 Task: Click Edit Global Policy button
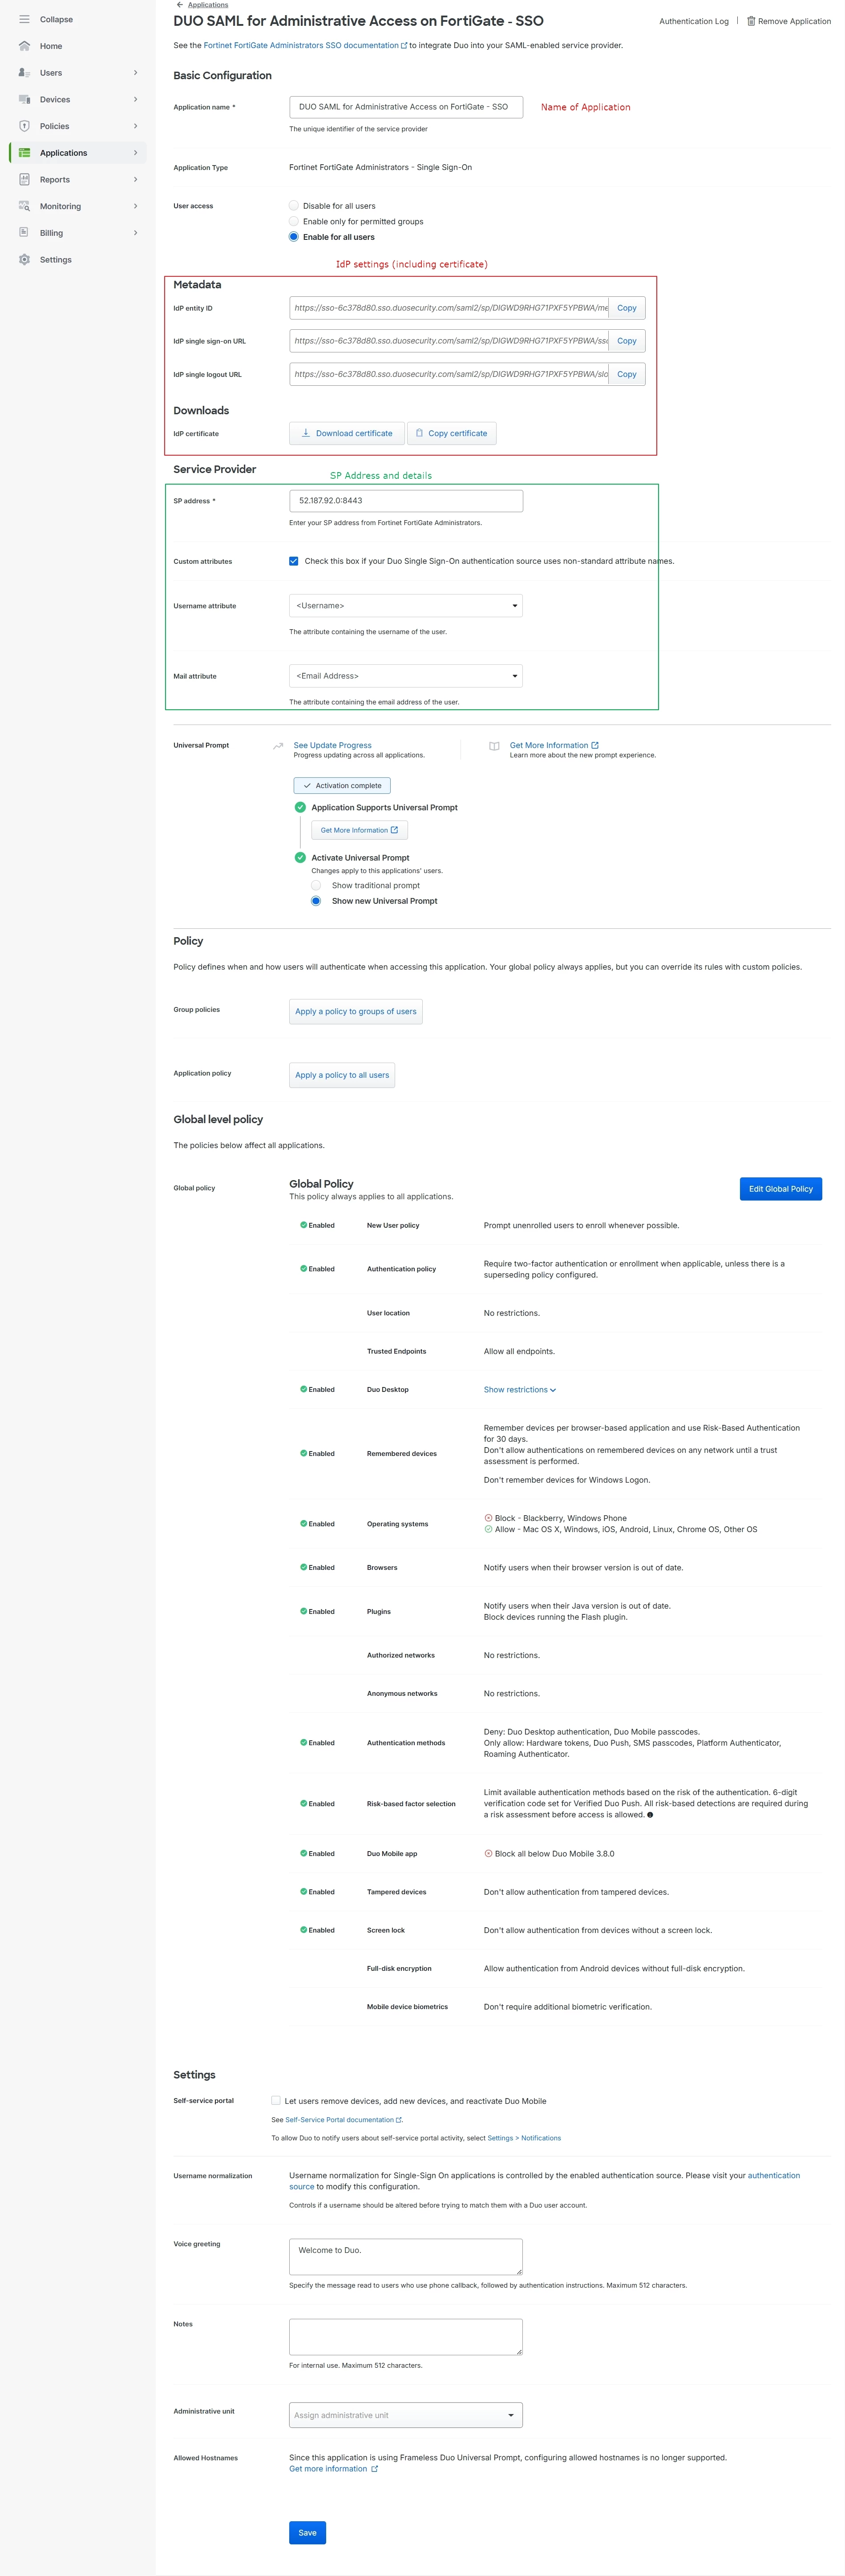[x=781, y=1189]
